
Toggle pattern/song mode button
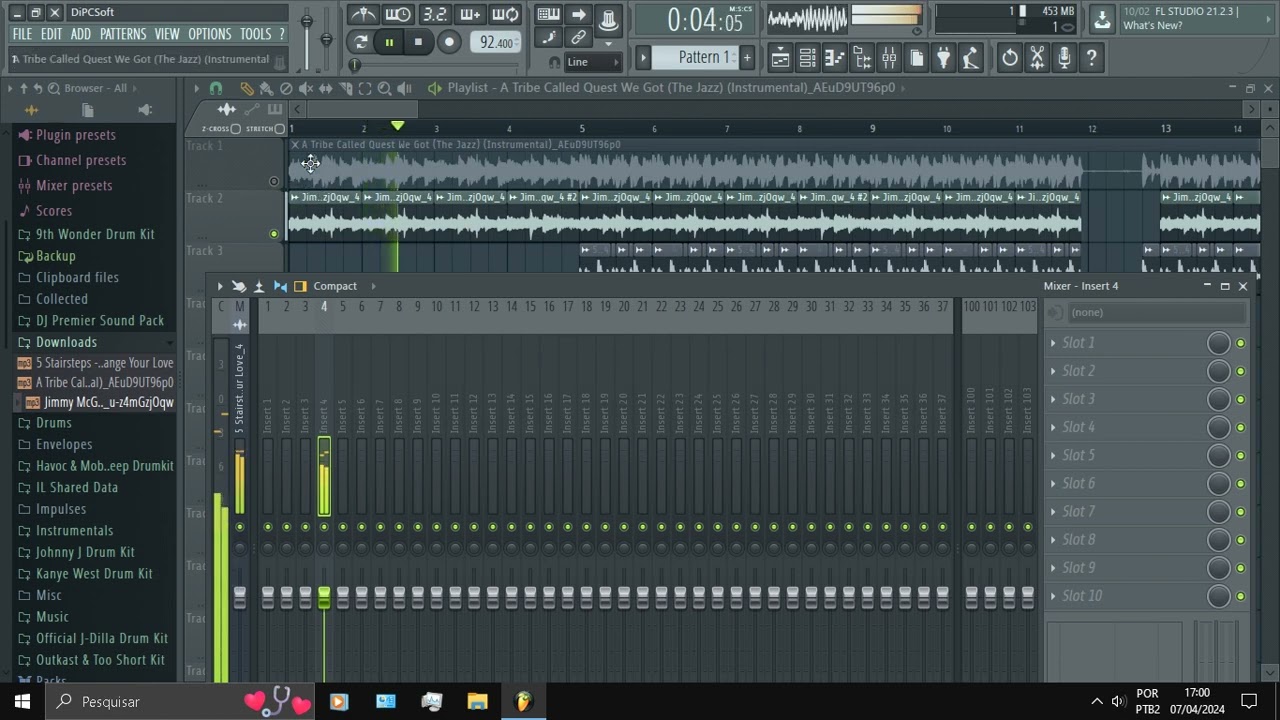coord(360,41)
